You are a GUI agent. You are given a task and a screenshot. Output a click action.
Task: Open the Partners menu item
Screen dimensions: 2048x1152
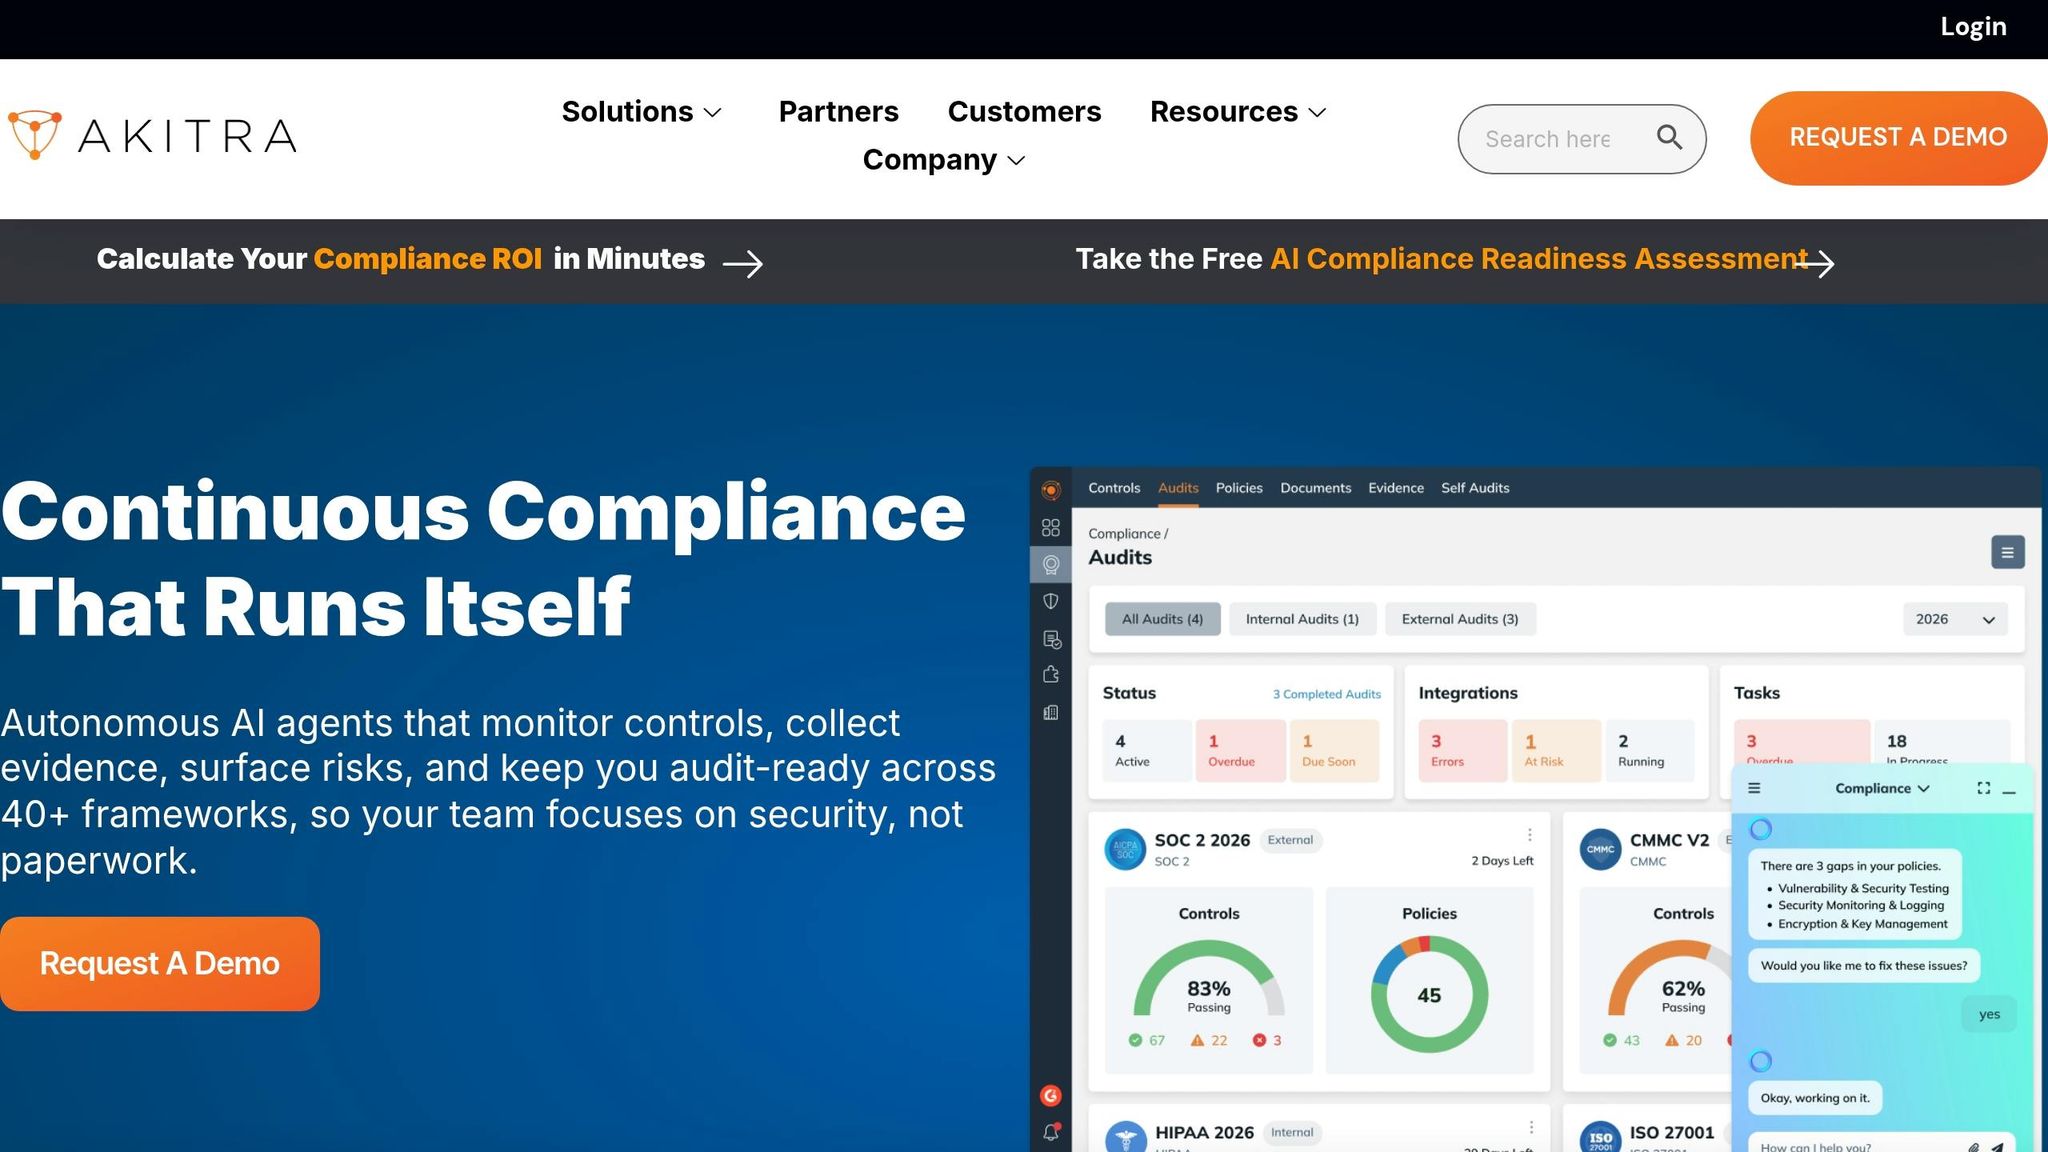(x=838, y=112)
